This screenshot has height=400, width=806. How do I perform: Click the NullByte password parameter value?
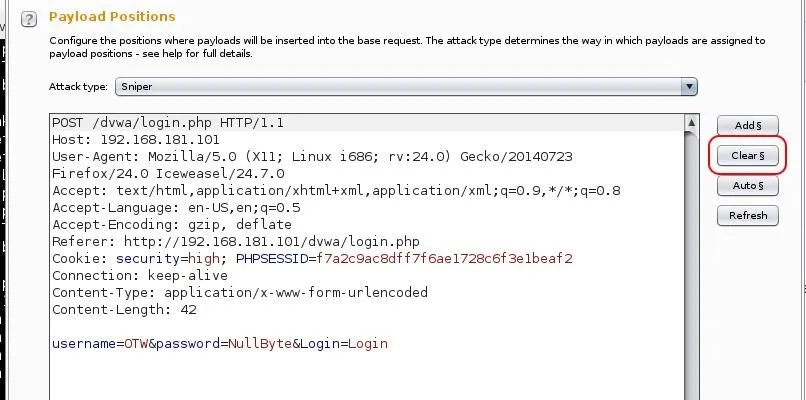(260, 343)
